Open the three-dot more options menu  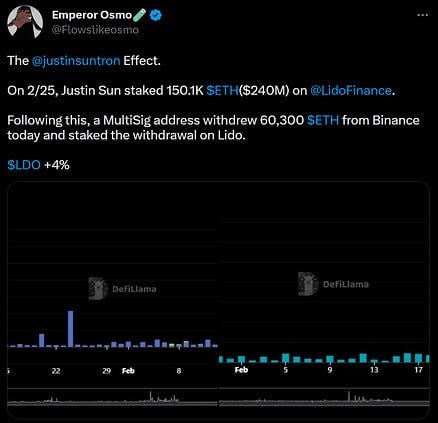click(422, 15)
